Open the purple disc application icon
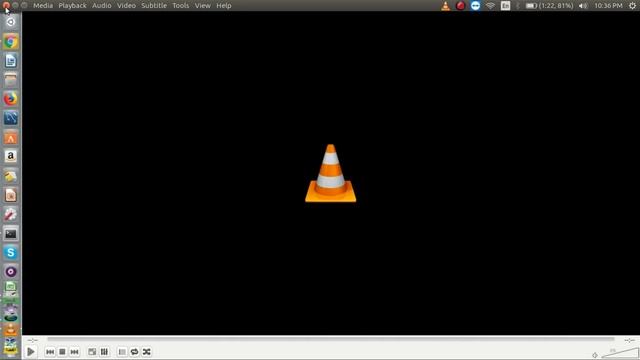This screenshot has width=640, height=360. 11,272
